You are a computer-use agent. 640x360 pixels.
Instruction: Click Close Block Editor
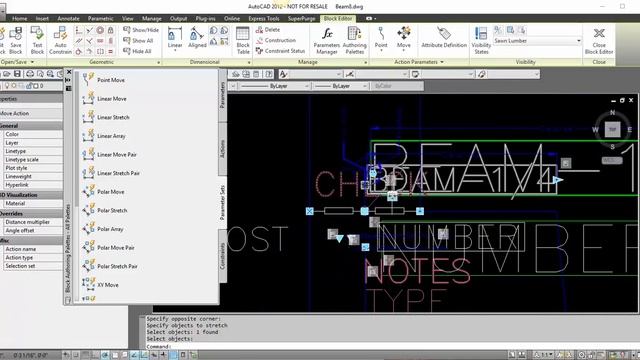tap(599, 40)
